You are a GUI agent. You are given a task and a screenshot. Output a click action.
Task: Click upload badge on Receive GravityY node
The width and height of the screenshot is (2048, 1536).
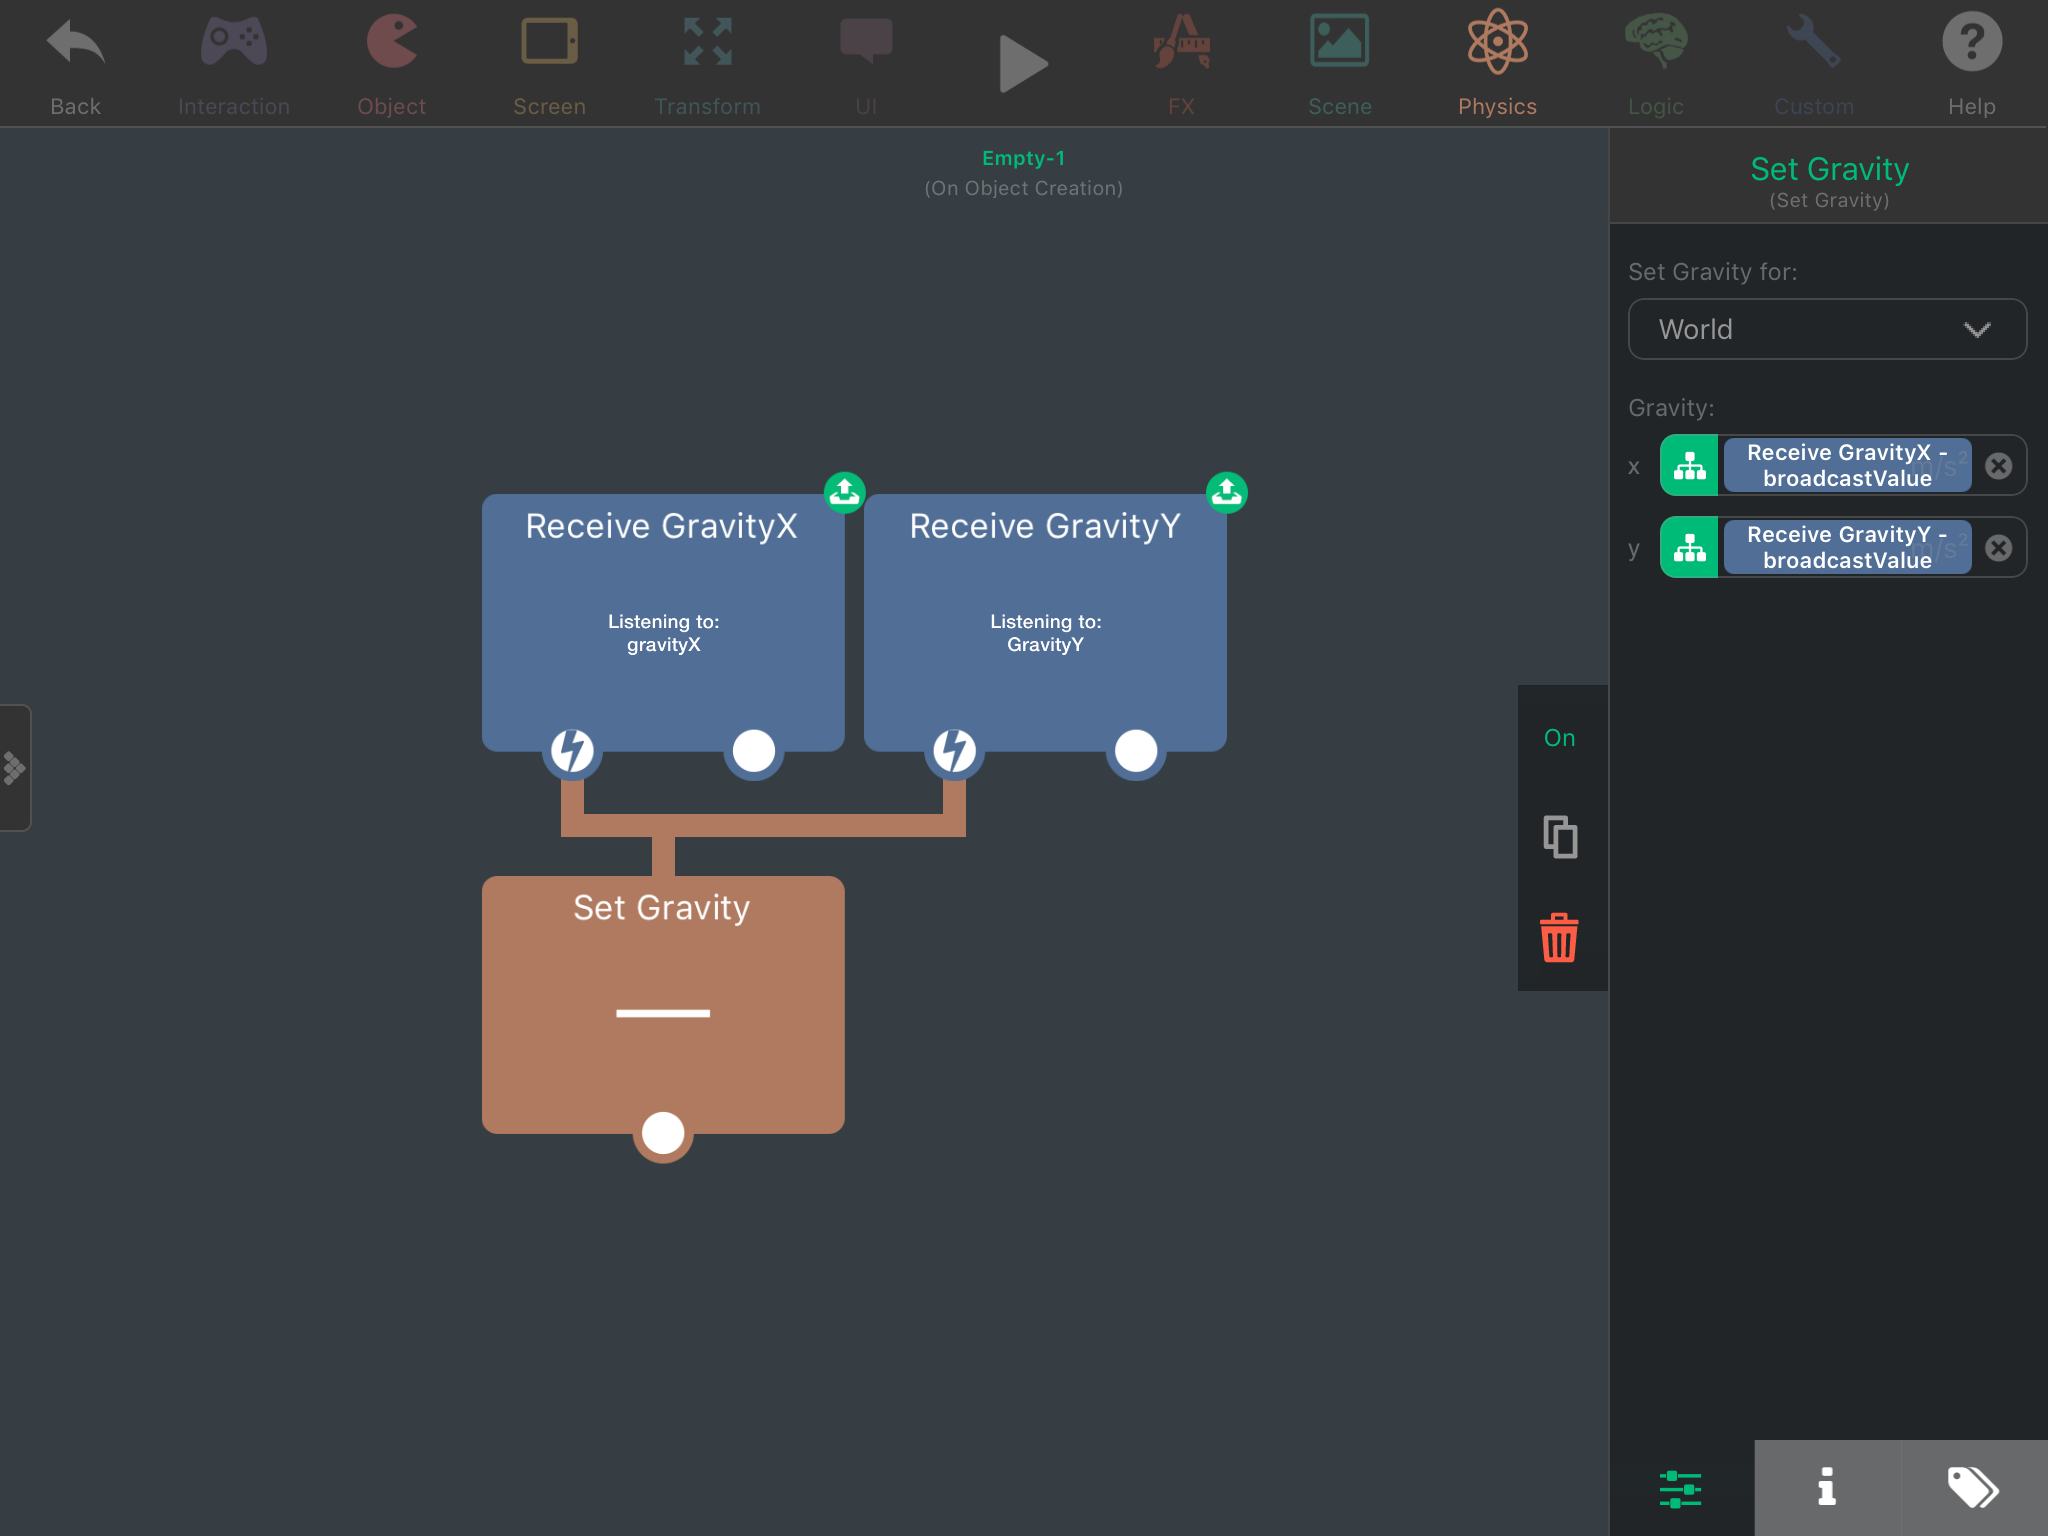coord(1226,492)
